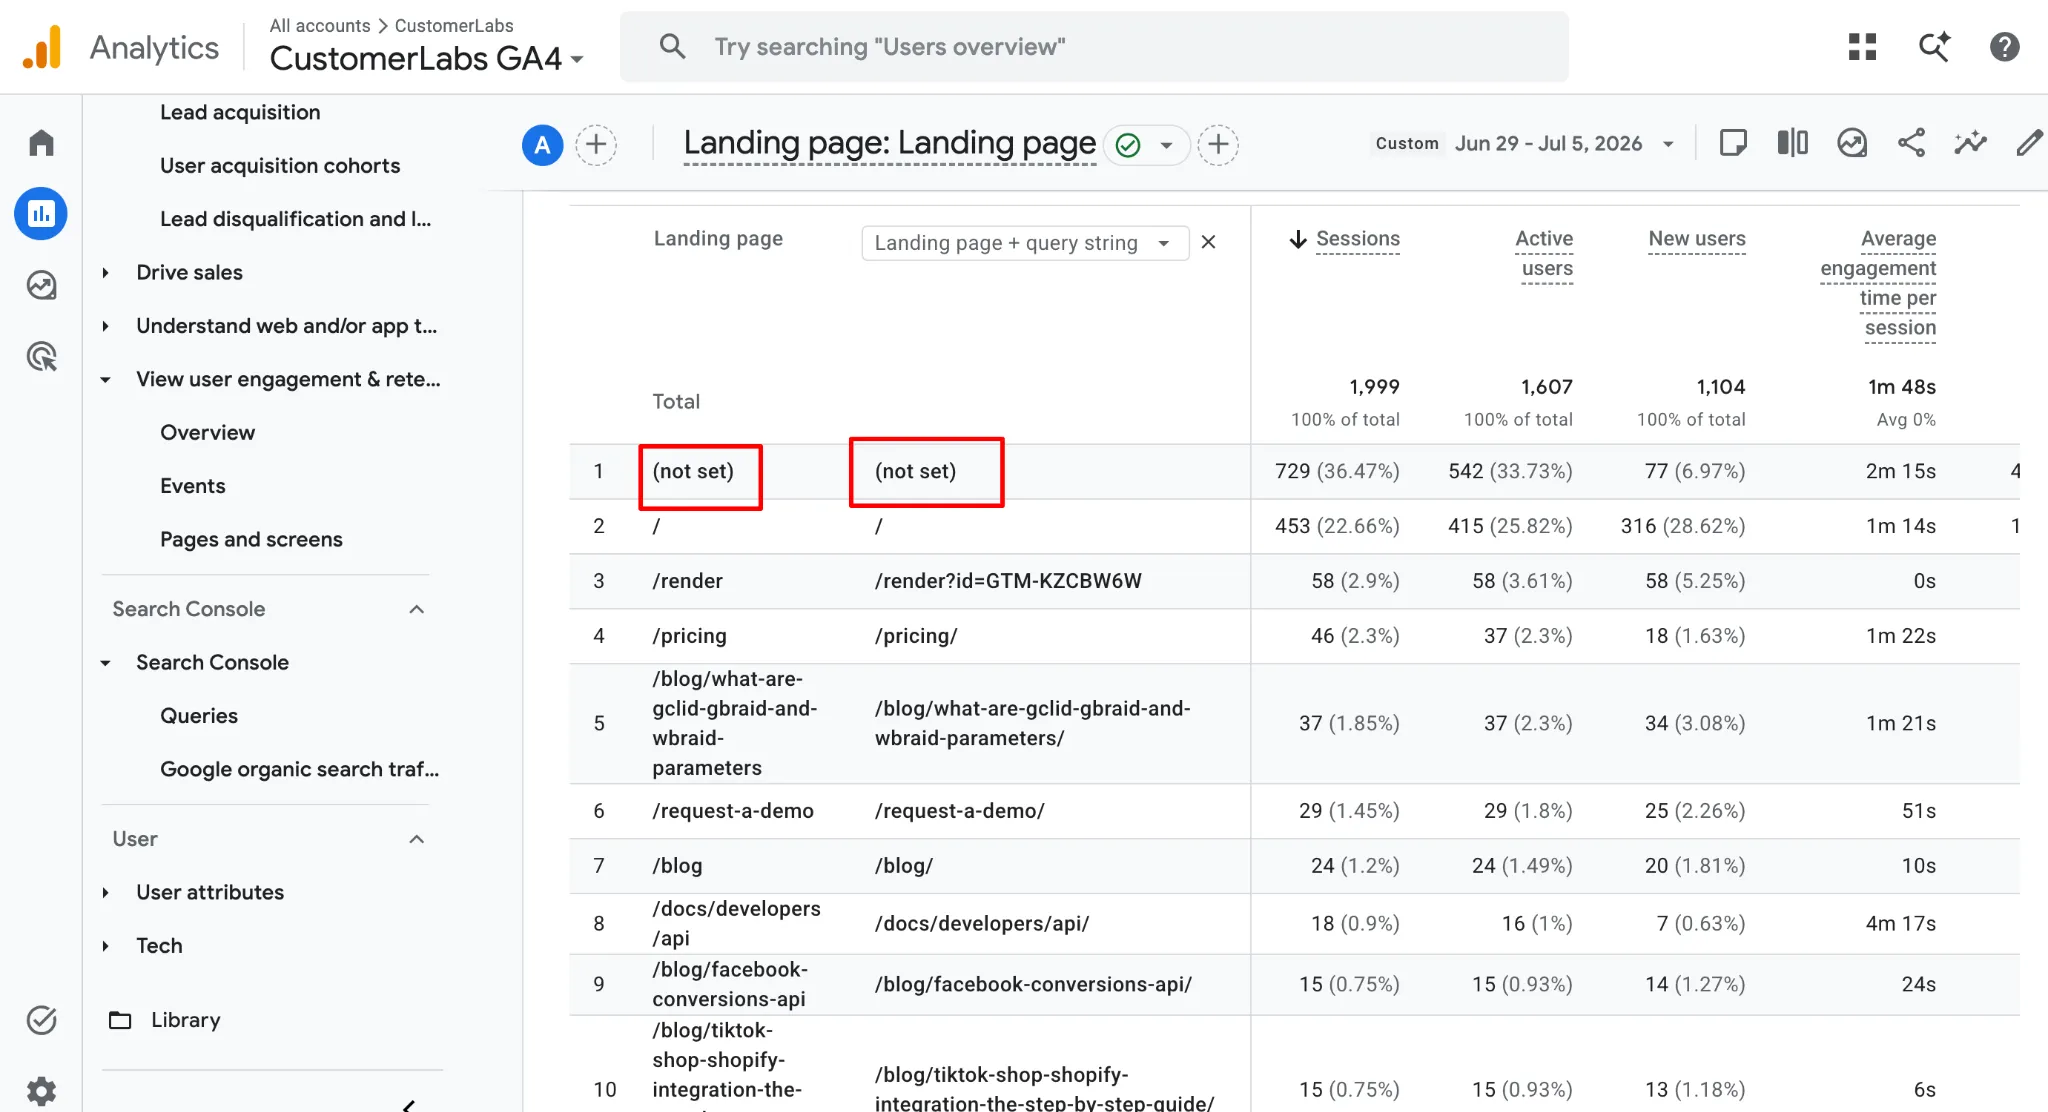Open Landing page + query string dropdown
Viewport: 2048px width, 1112px height.
point(1025,243)
